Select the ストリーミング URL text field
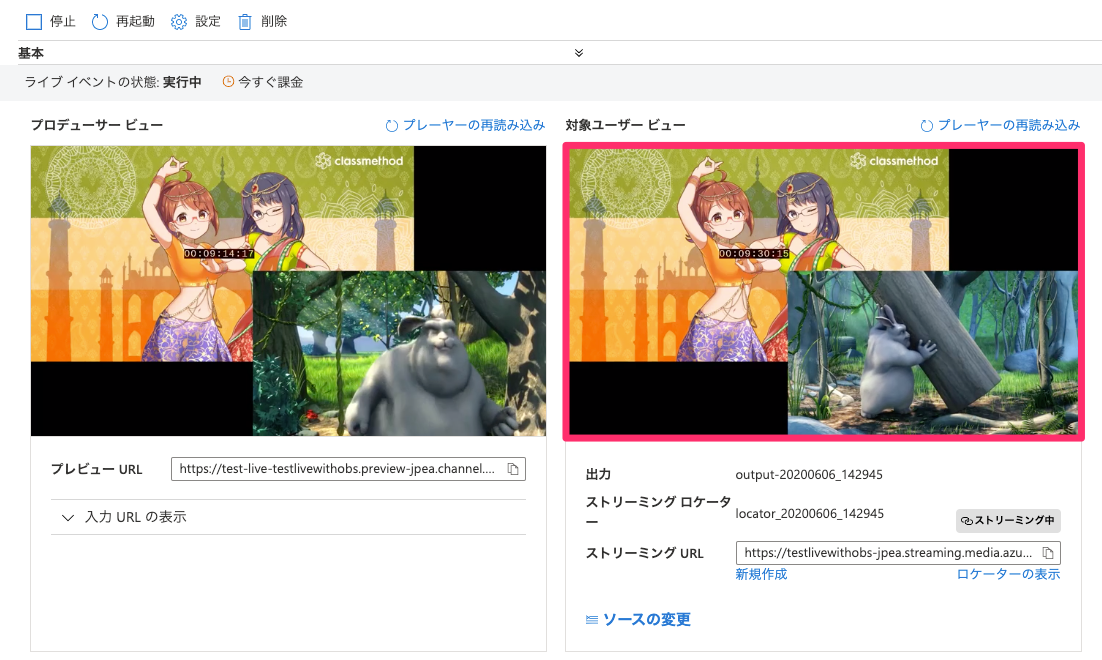 (x=898, y=552)
